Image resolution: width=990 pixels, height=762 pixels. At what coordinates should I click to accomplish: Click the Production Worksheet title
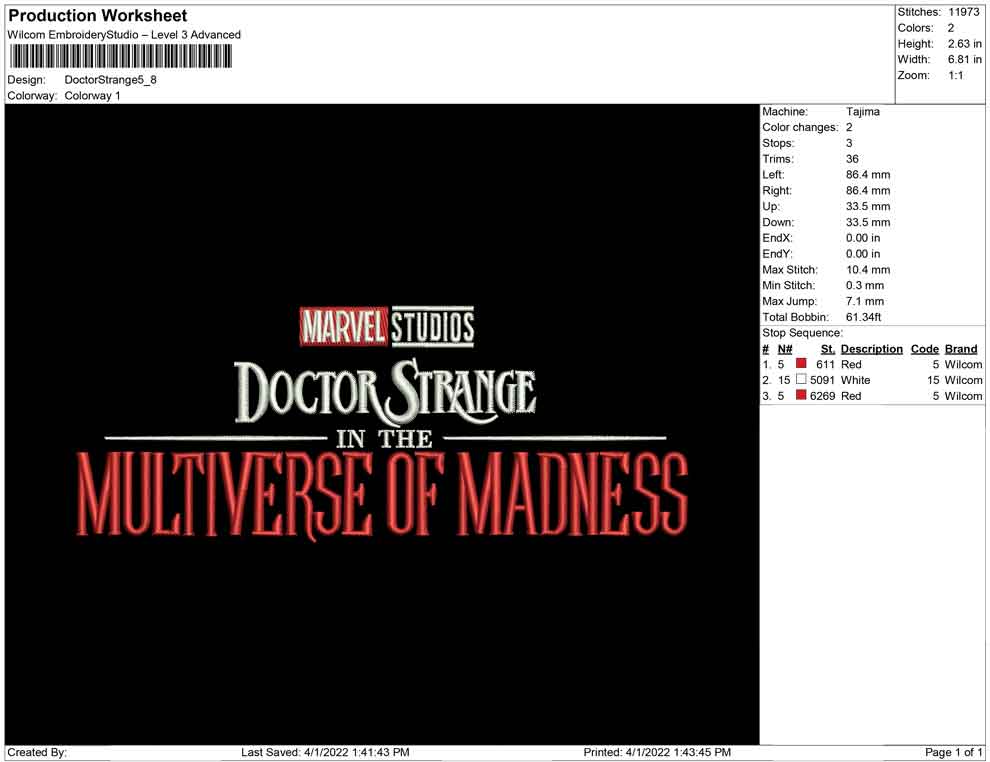tap(98, 16)
